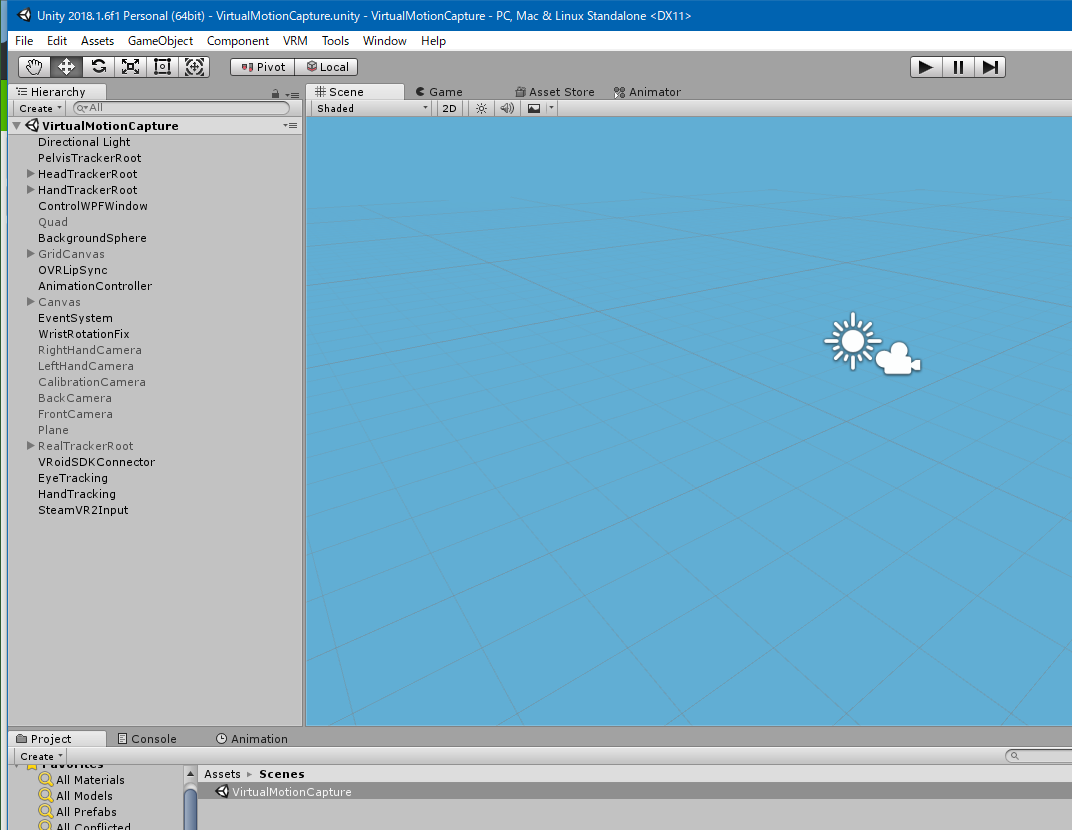Open the File menu
The height and width of the screenshot is (830, 1072).
pyautogui.click(x=24, y=41)
